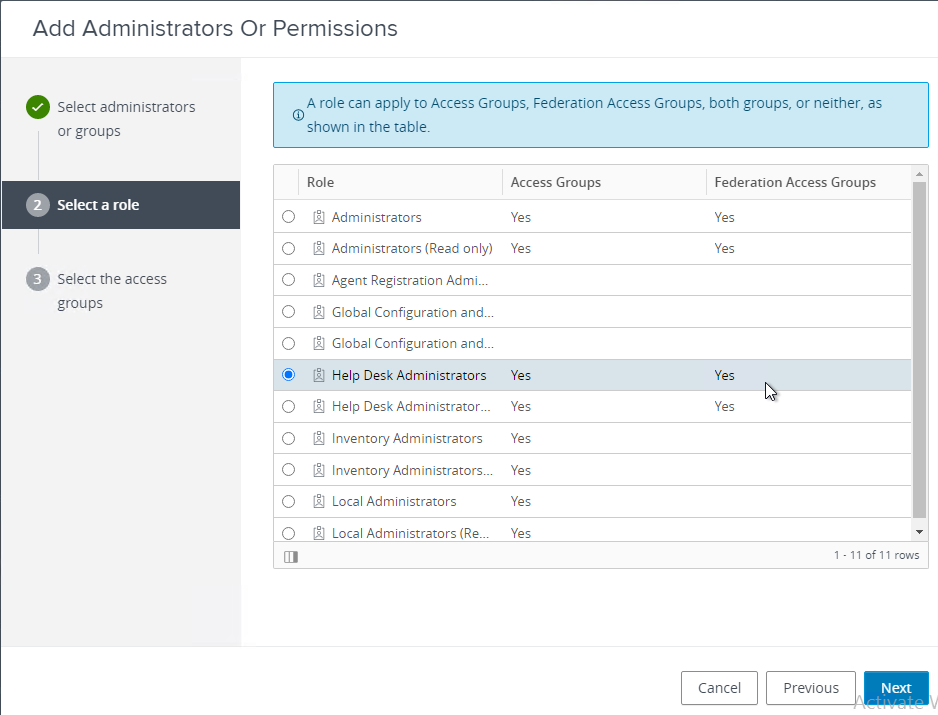The image size is (938, 715).
Task: Click the Inventory Administrators role icon
Action: point(319,438)
